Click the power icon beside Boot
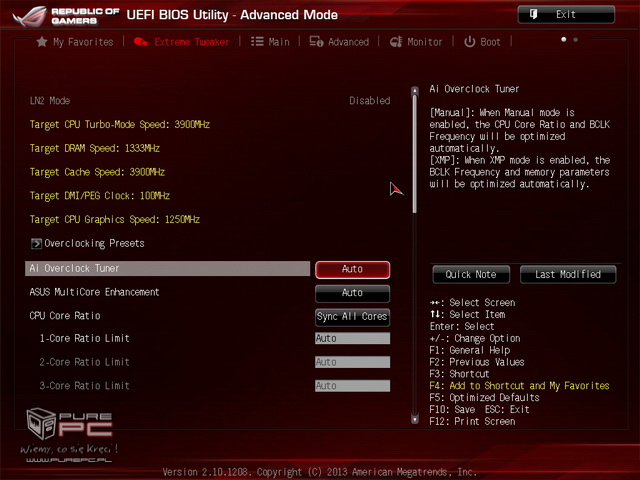The height and width of the screenshot is (480, 640). point(469,42)
